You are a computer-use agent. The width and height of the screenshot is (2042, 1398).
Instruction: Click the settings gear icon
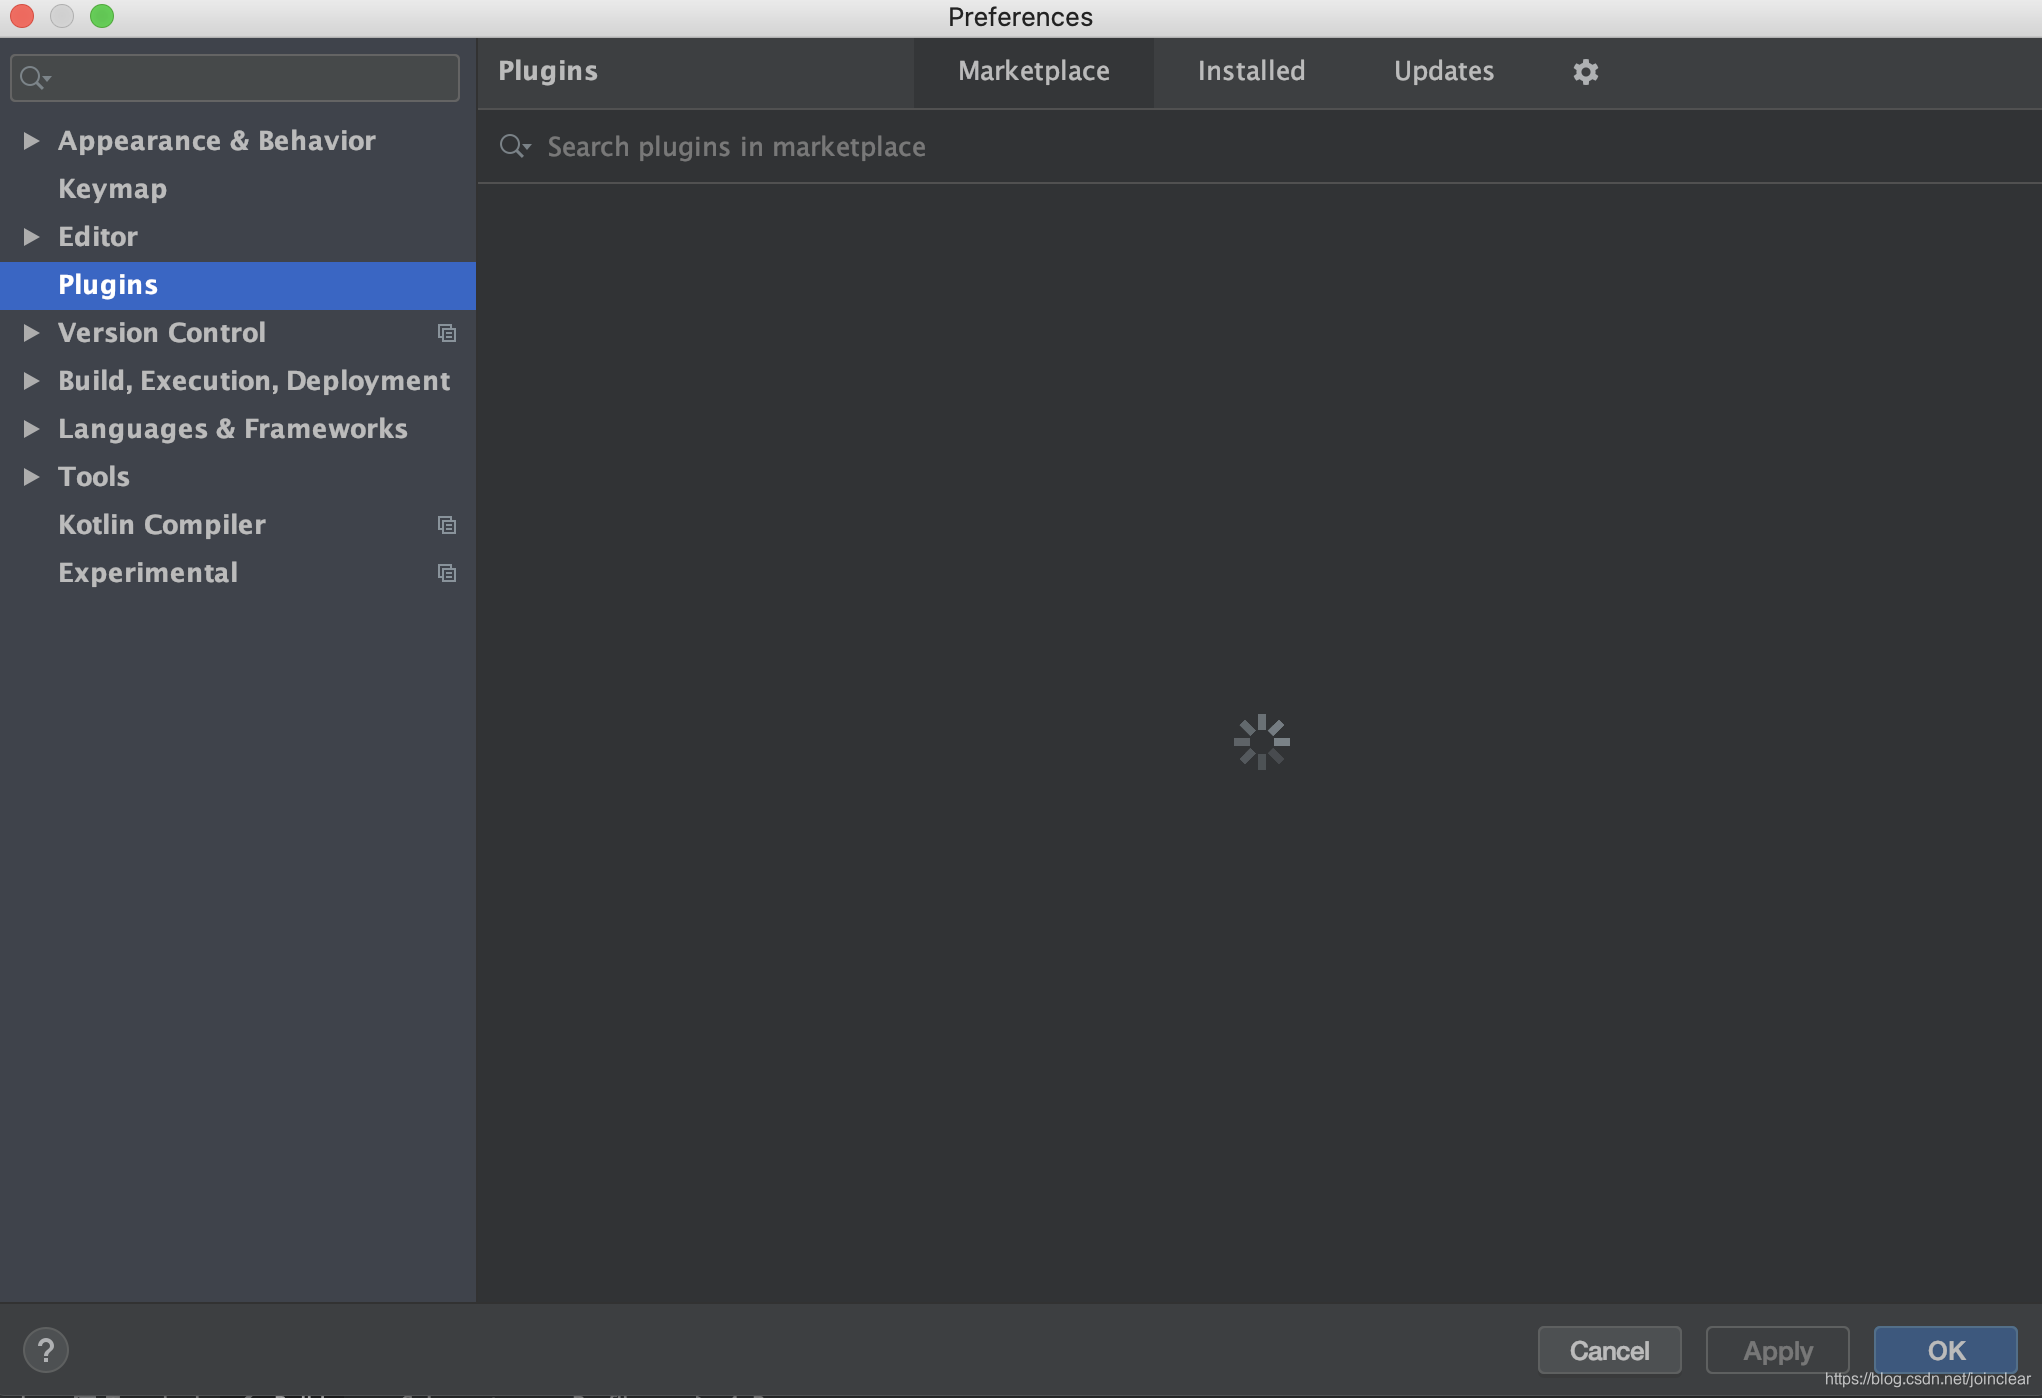pyautogui.click(x=1586, y=70)
